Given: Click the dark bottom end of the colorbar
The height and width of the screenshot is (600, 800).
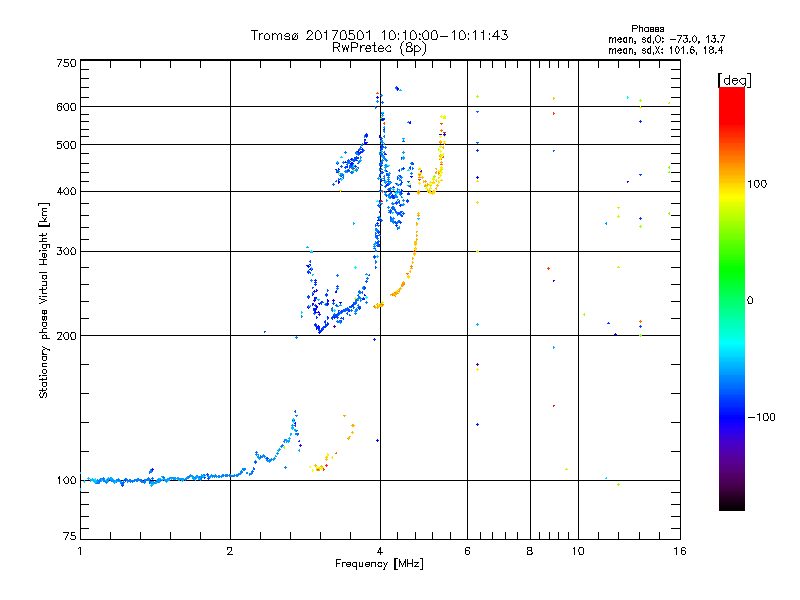Looking at the screenshot, I should point(732,500).
